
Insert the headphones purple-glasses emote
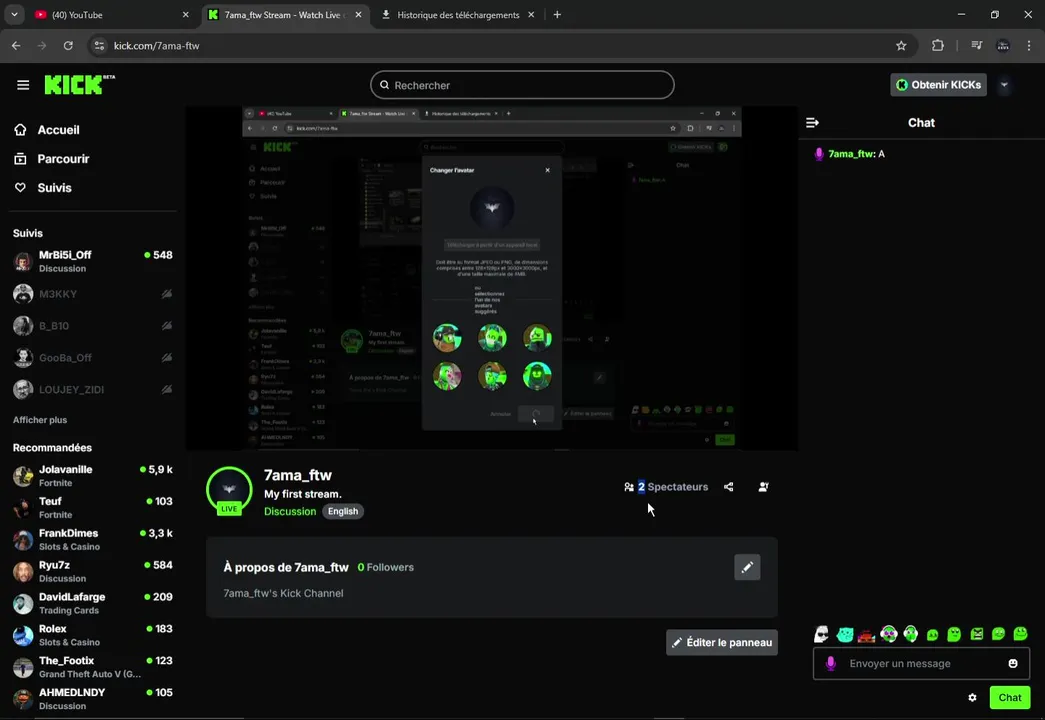[888, 634]
